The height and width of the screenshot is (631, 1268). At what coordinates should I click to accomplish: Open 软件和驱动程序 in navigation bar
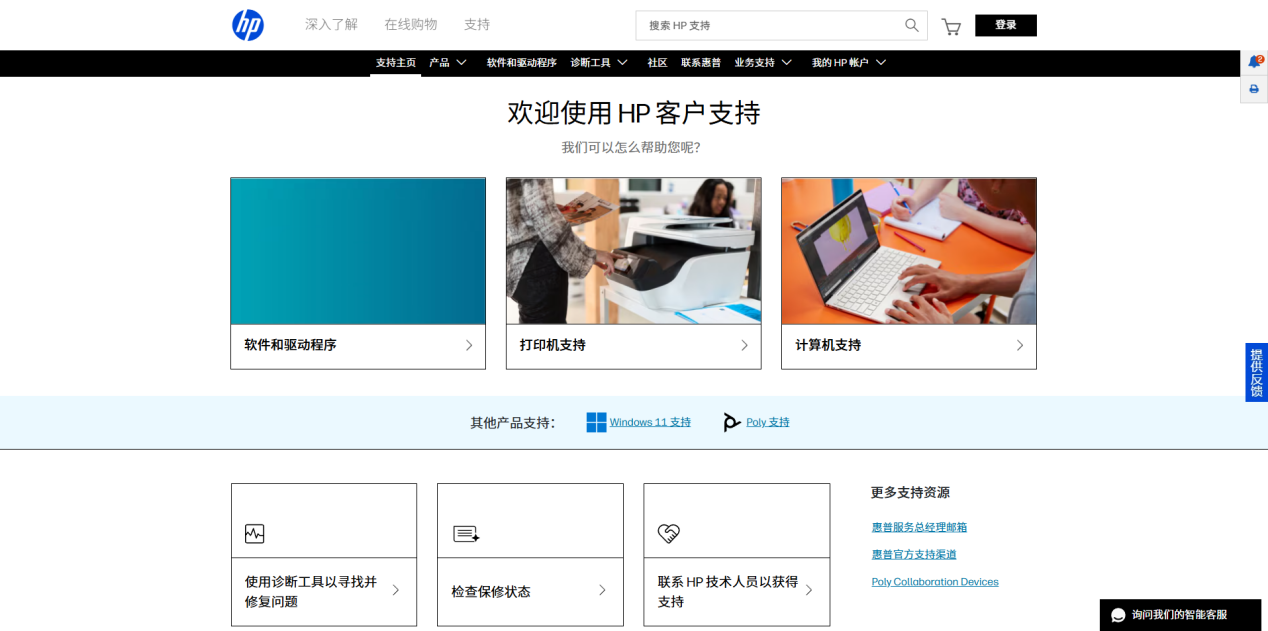pos(522,62)
